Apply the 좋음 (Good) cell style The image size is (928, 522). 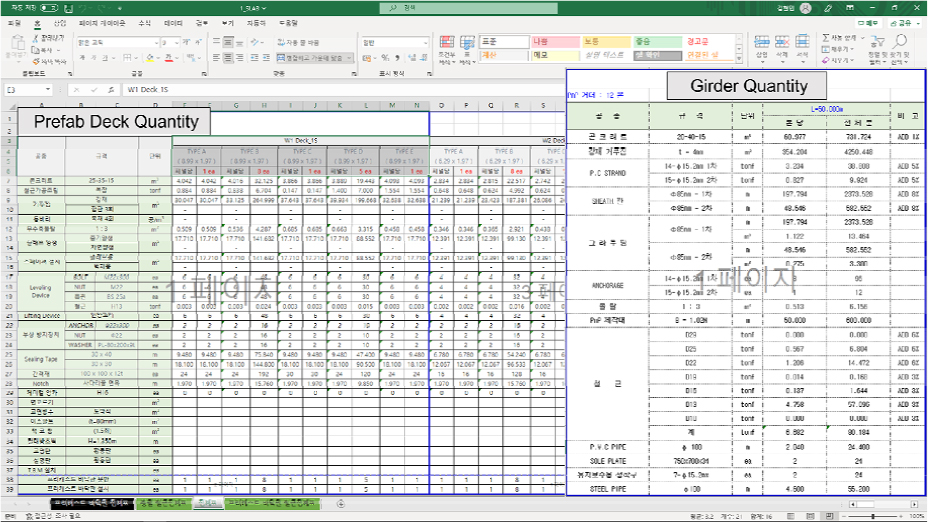(657, 41)
